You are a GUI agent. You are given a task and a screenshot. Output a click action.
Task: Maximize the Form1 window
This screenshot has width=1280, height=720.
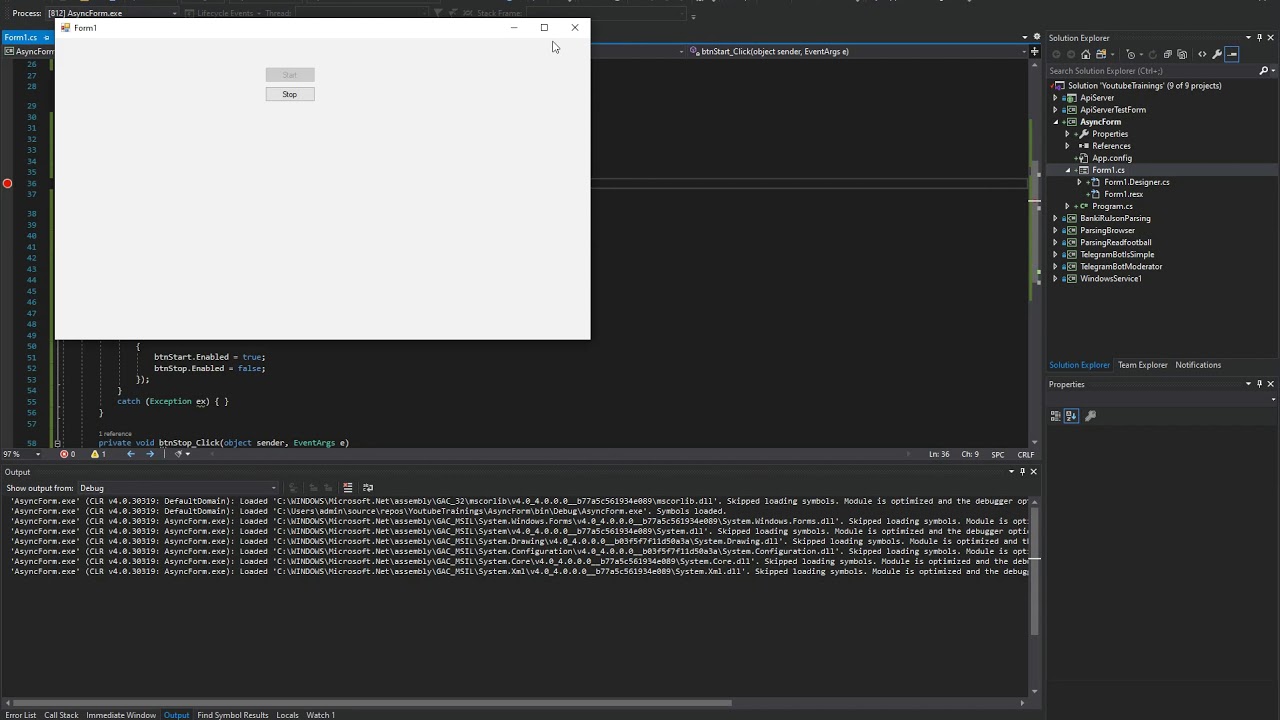point(544,27)
